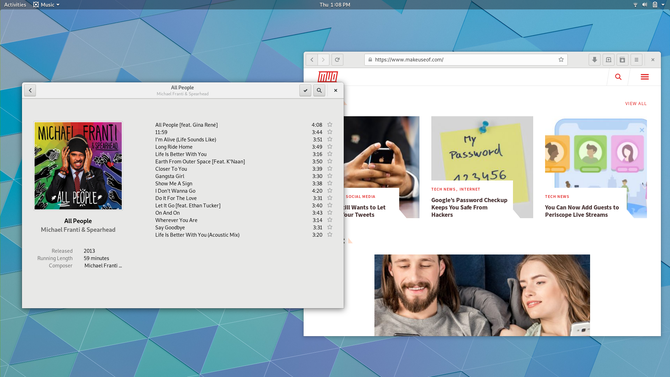The image size is (670, 377).
Task: Open the Activities overview
Action: tap(15, 5)
